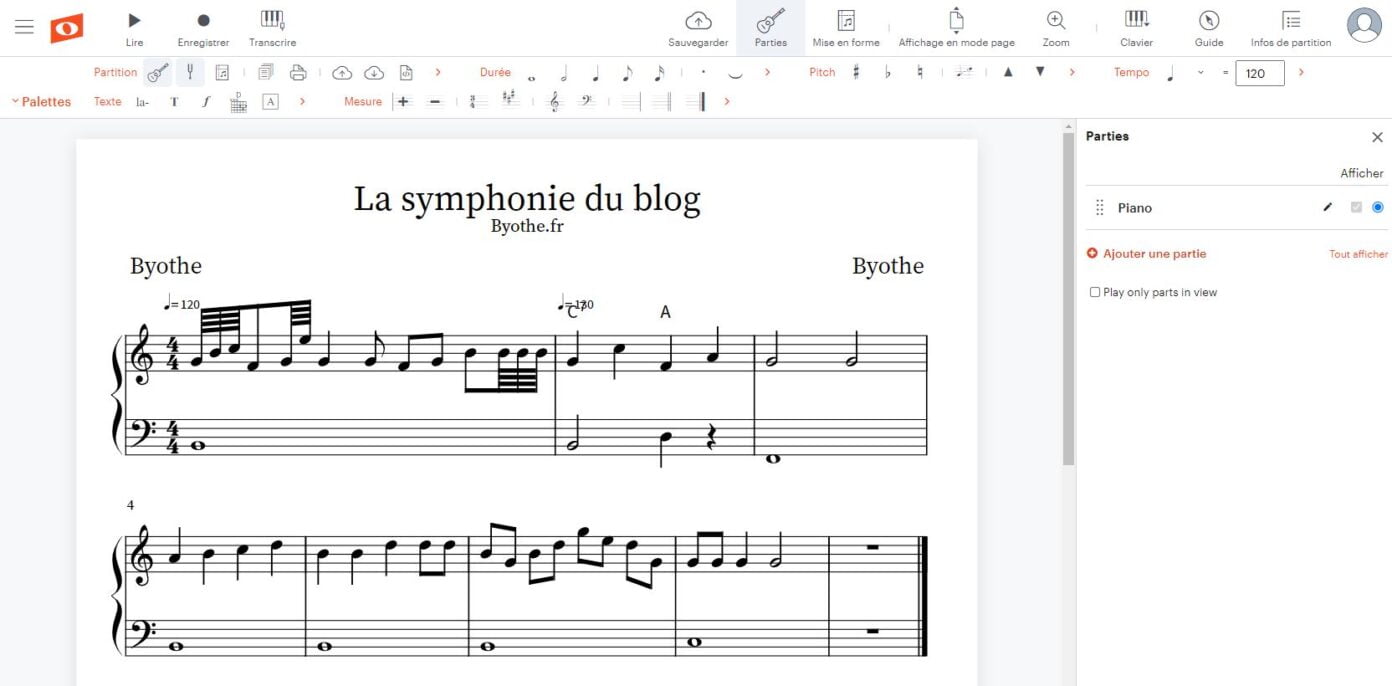Select the treble clef in Mesure tools
The height and width of the screenshot is (686, 1392).
(556, 101)
